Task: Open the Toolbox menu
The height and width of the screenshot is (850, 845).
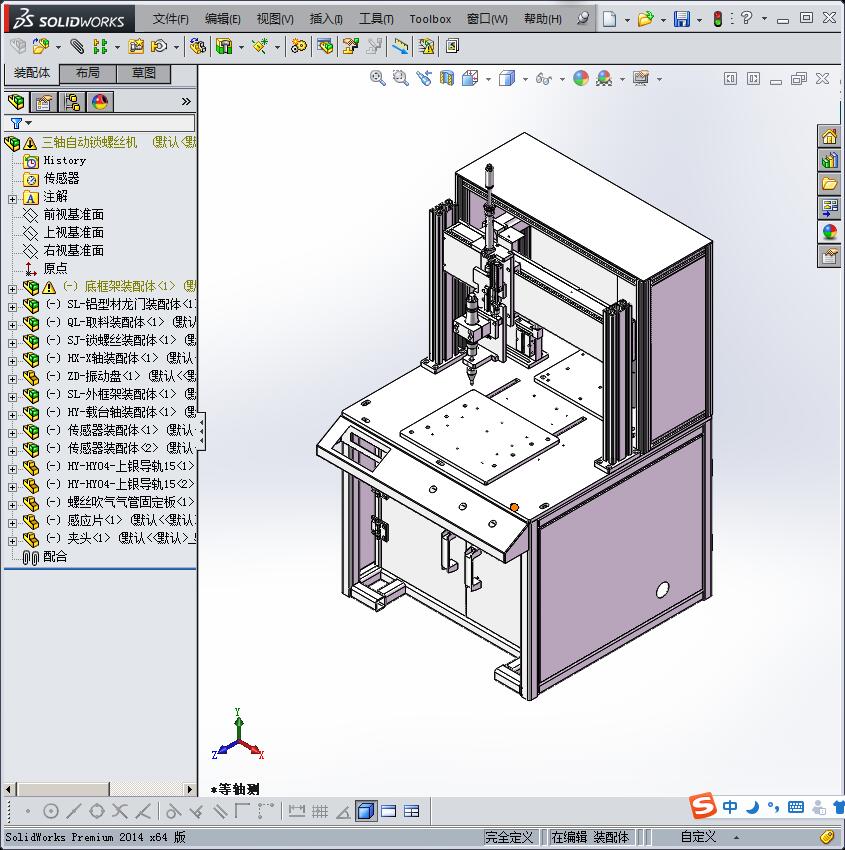Action: (x=430, y=19)
